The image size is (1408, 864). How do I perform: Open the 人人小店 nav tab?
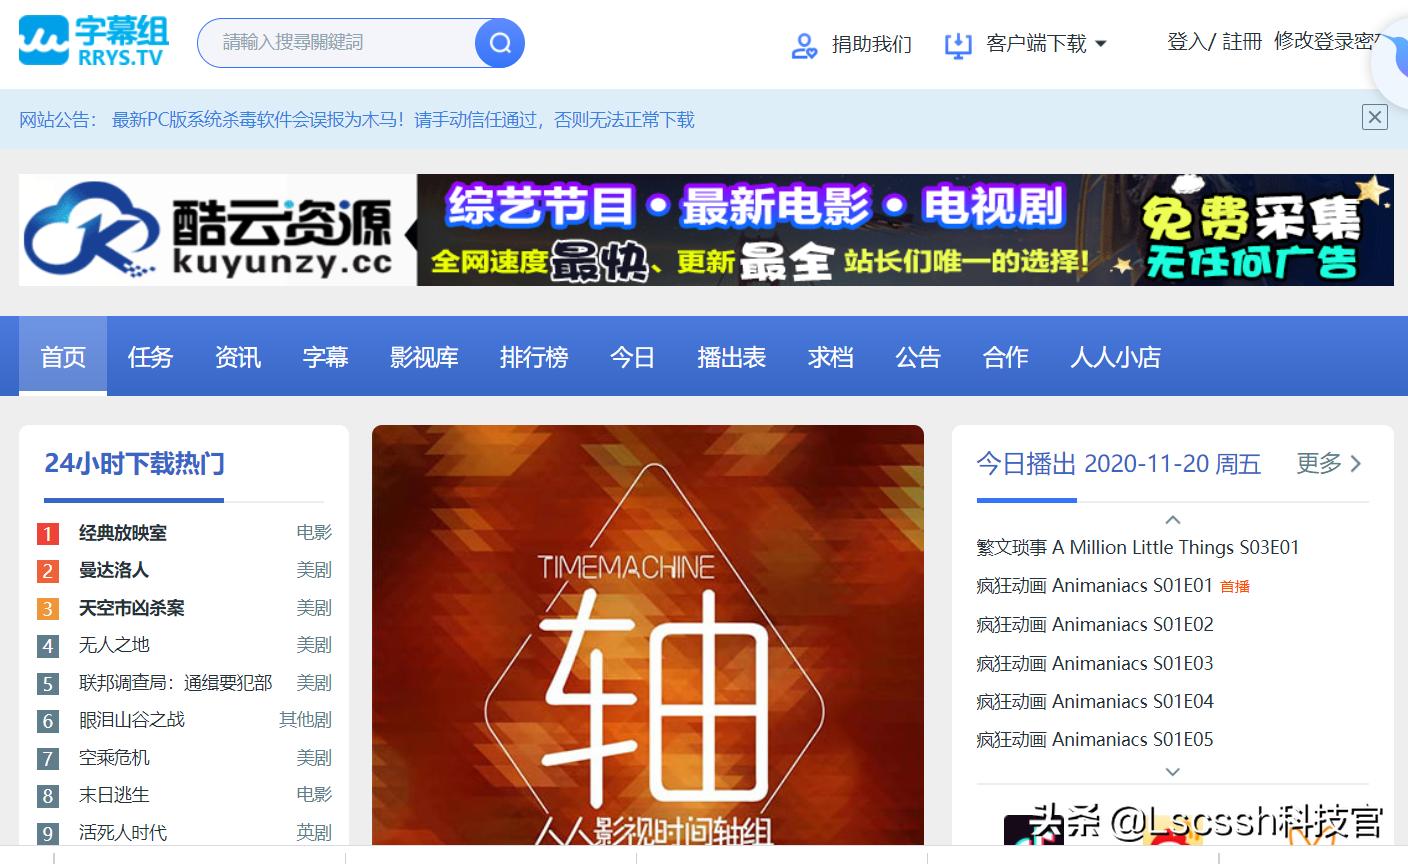point(1115,356)
